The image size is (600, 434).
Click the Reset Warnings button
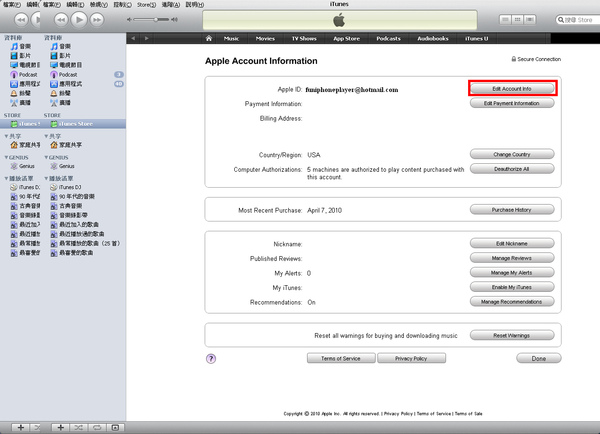click(512, 335)
